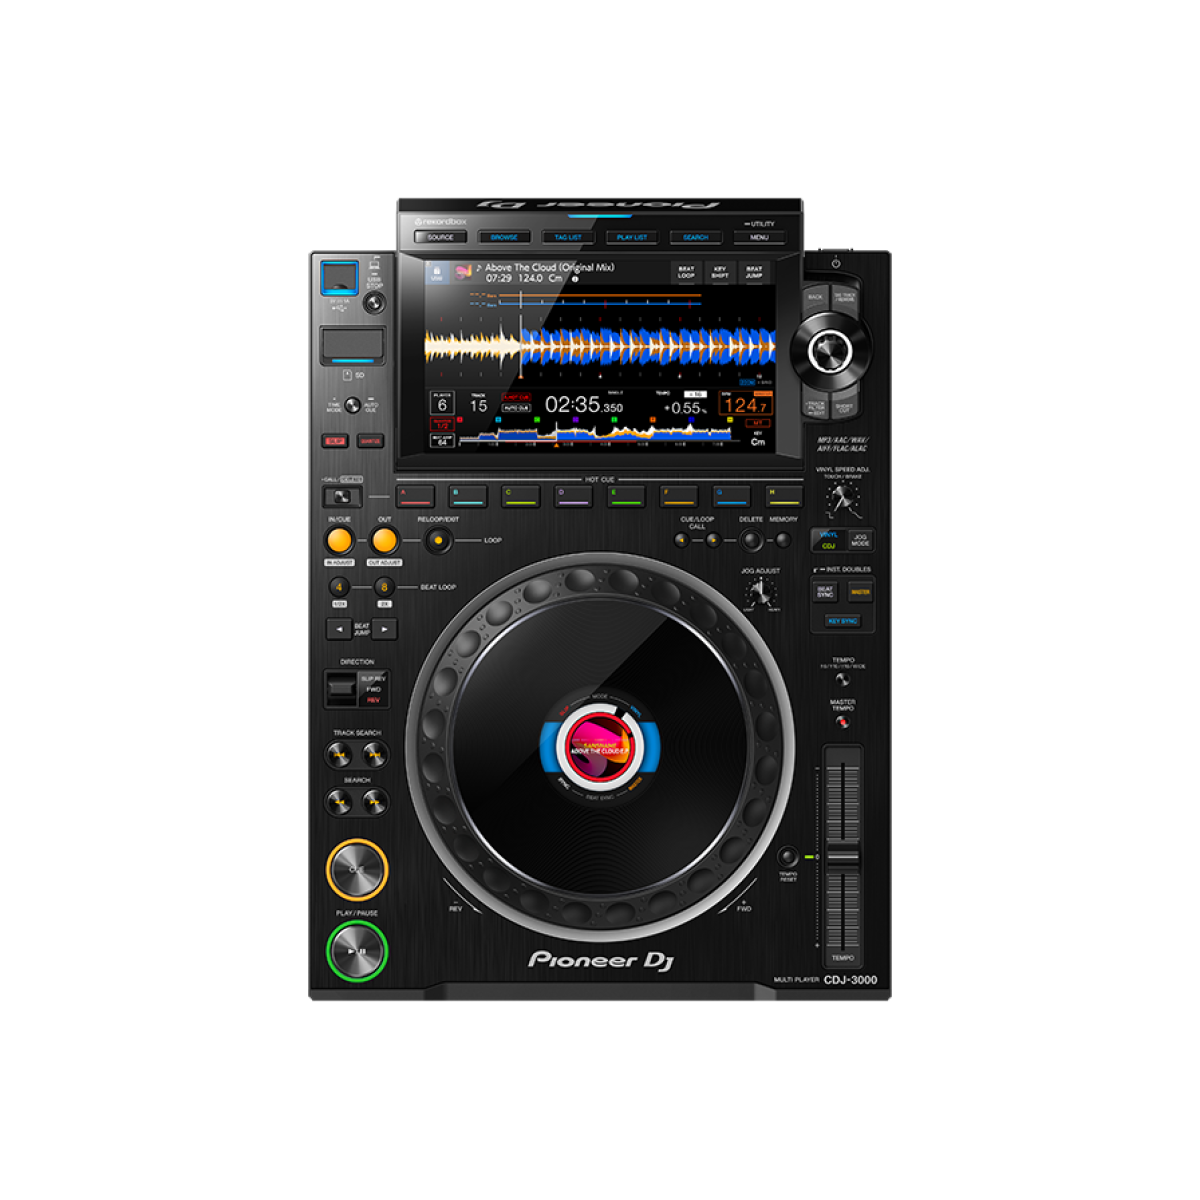Open the SEARCH function
This screenshot has height=1200, width=1200.
pos(696,238)
